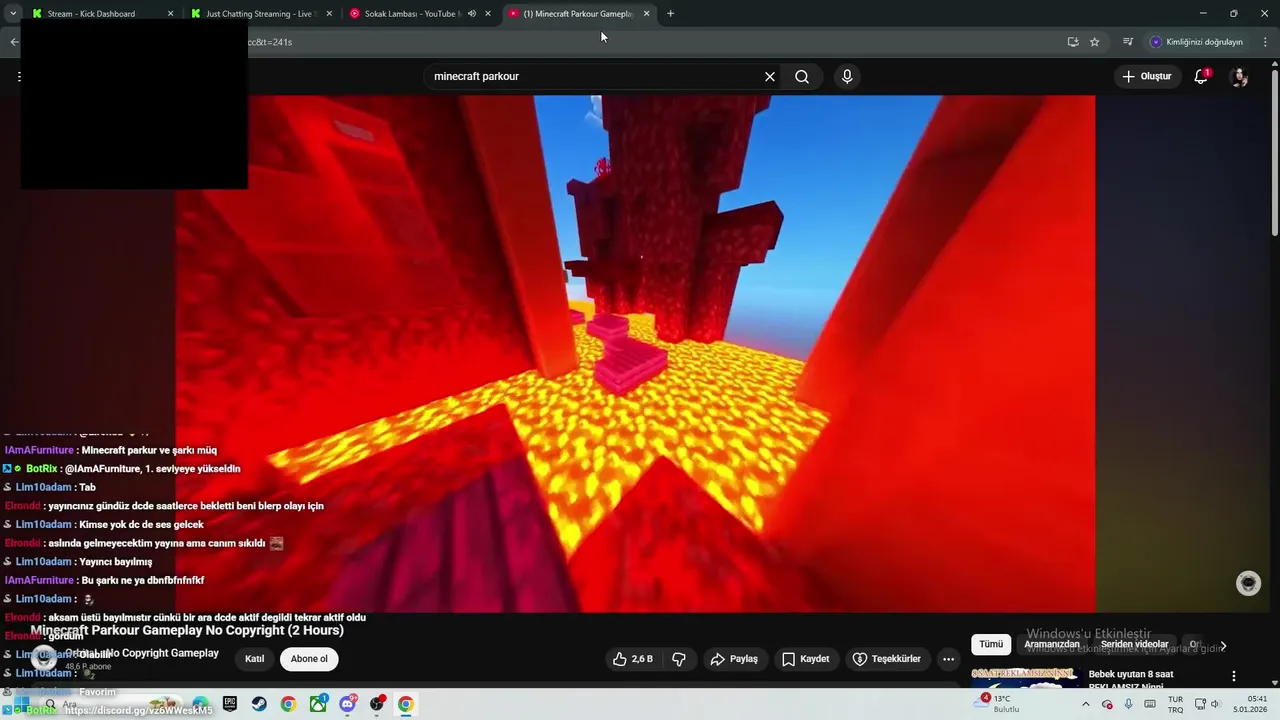Join channel with Katıl button

(255, 659)
